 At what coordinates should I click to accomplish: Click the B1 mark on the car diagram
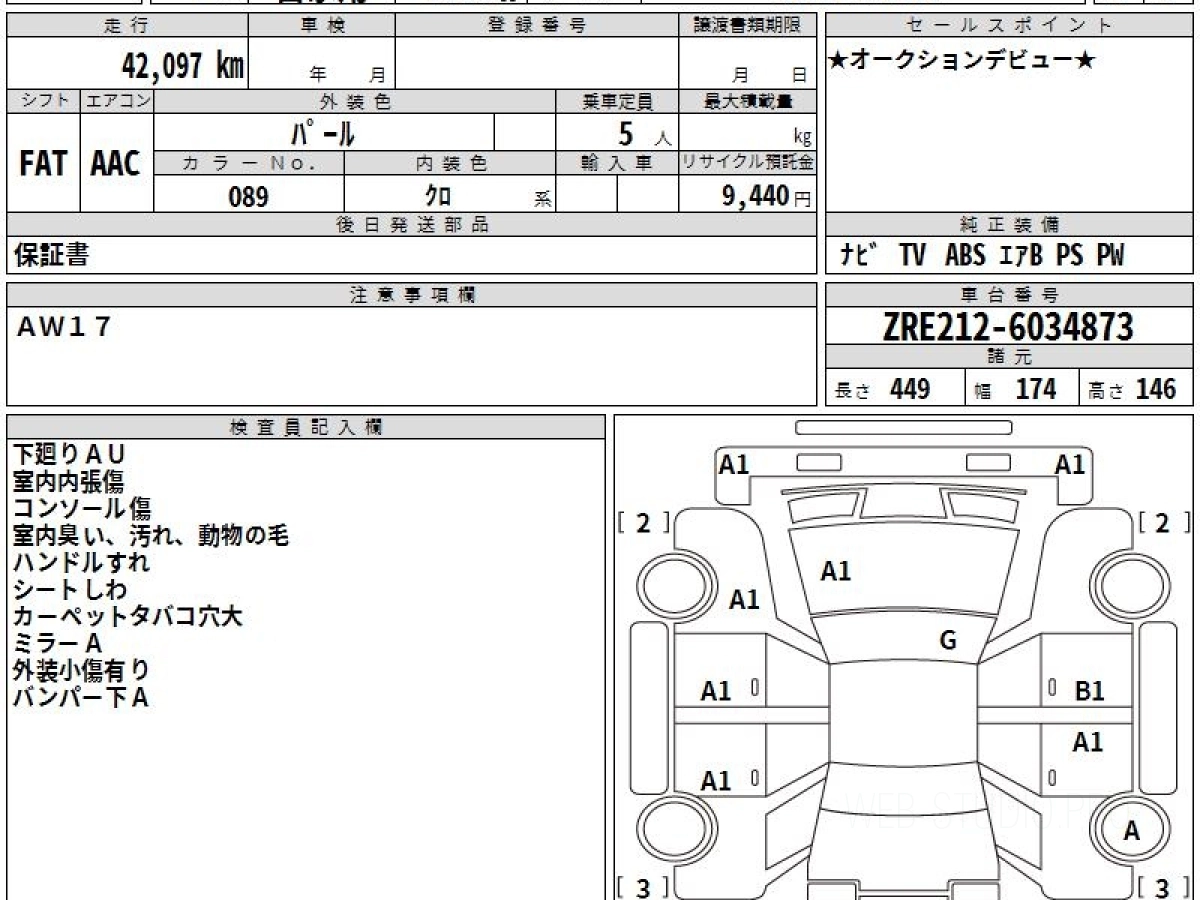1089,690
